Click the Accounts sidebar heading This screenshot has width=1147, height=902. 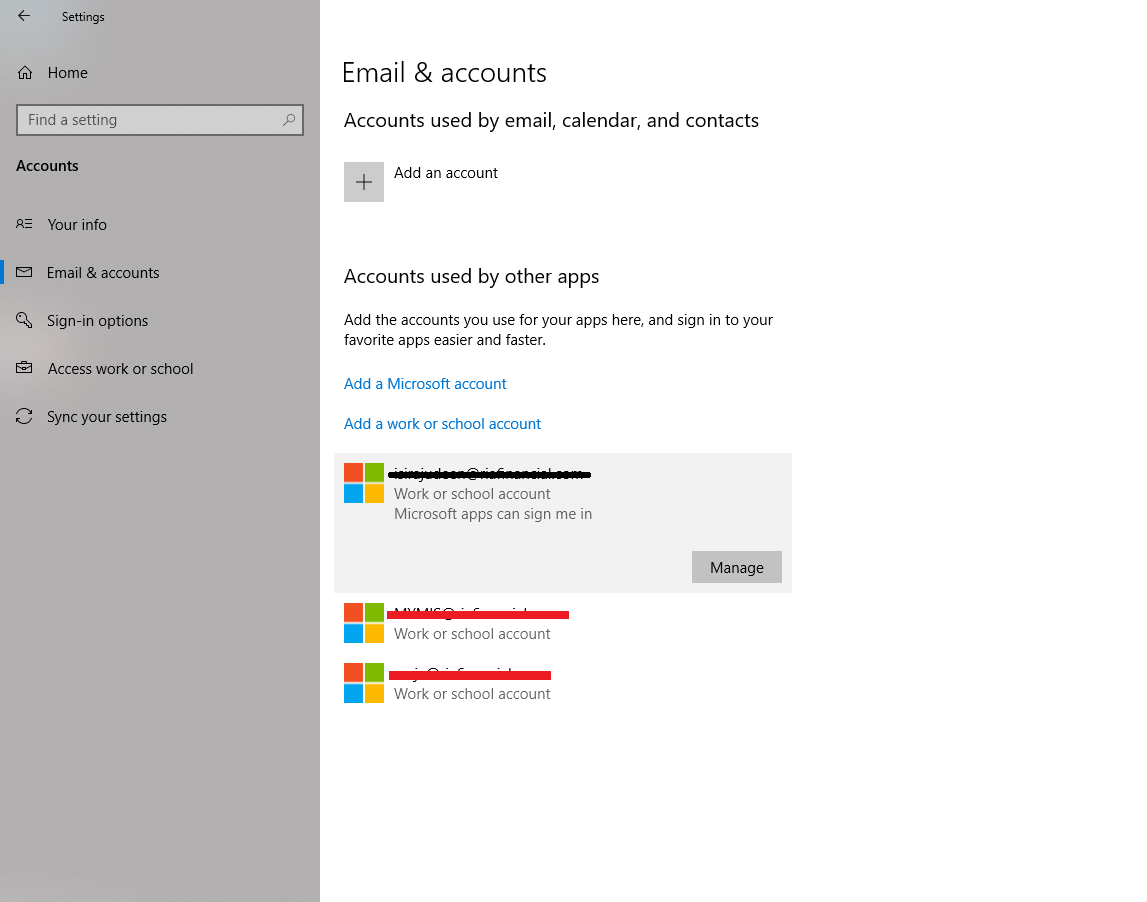(x=47, y=166)
